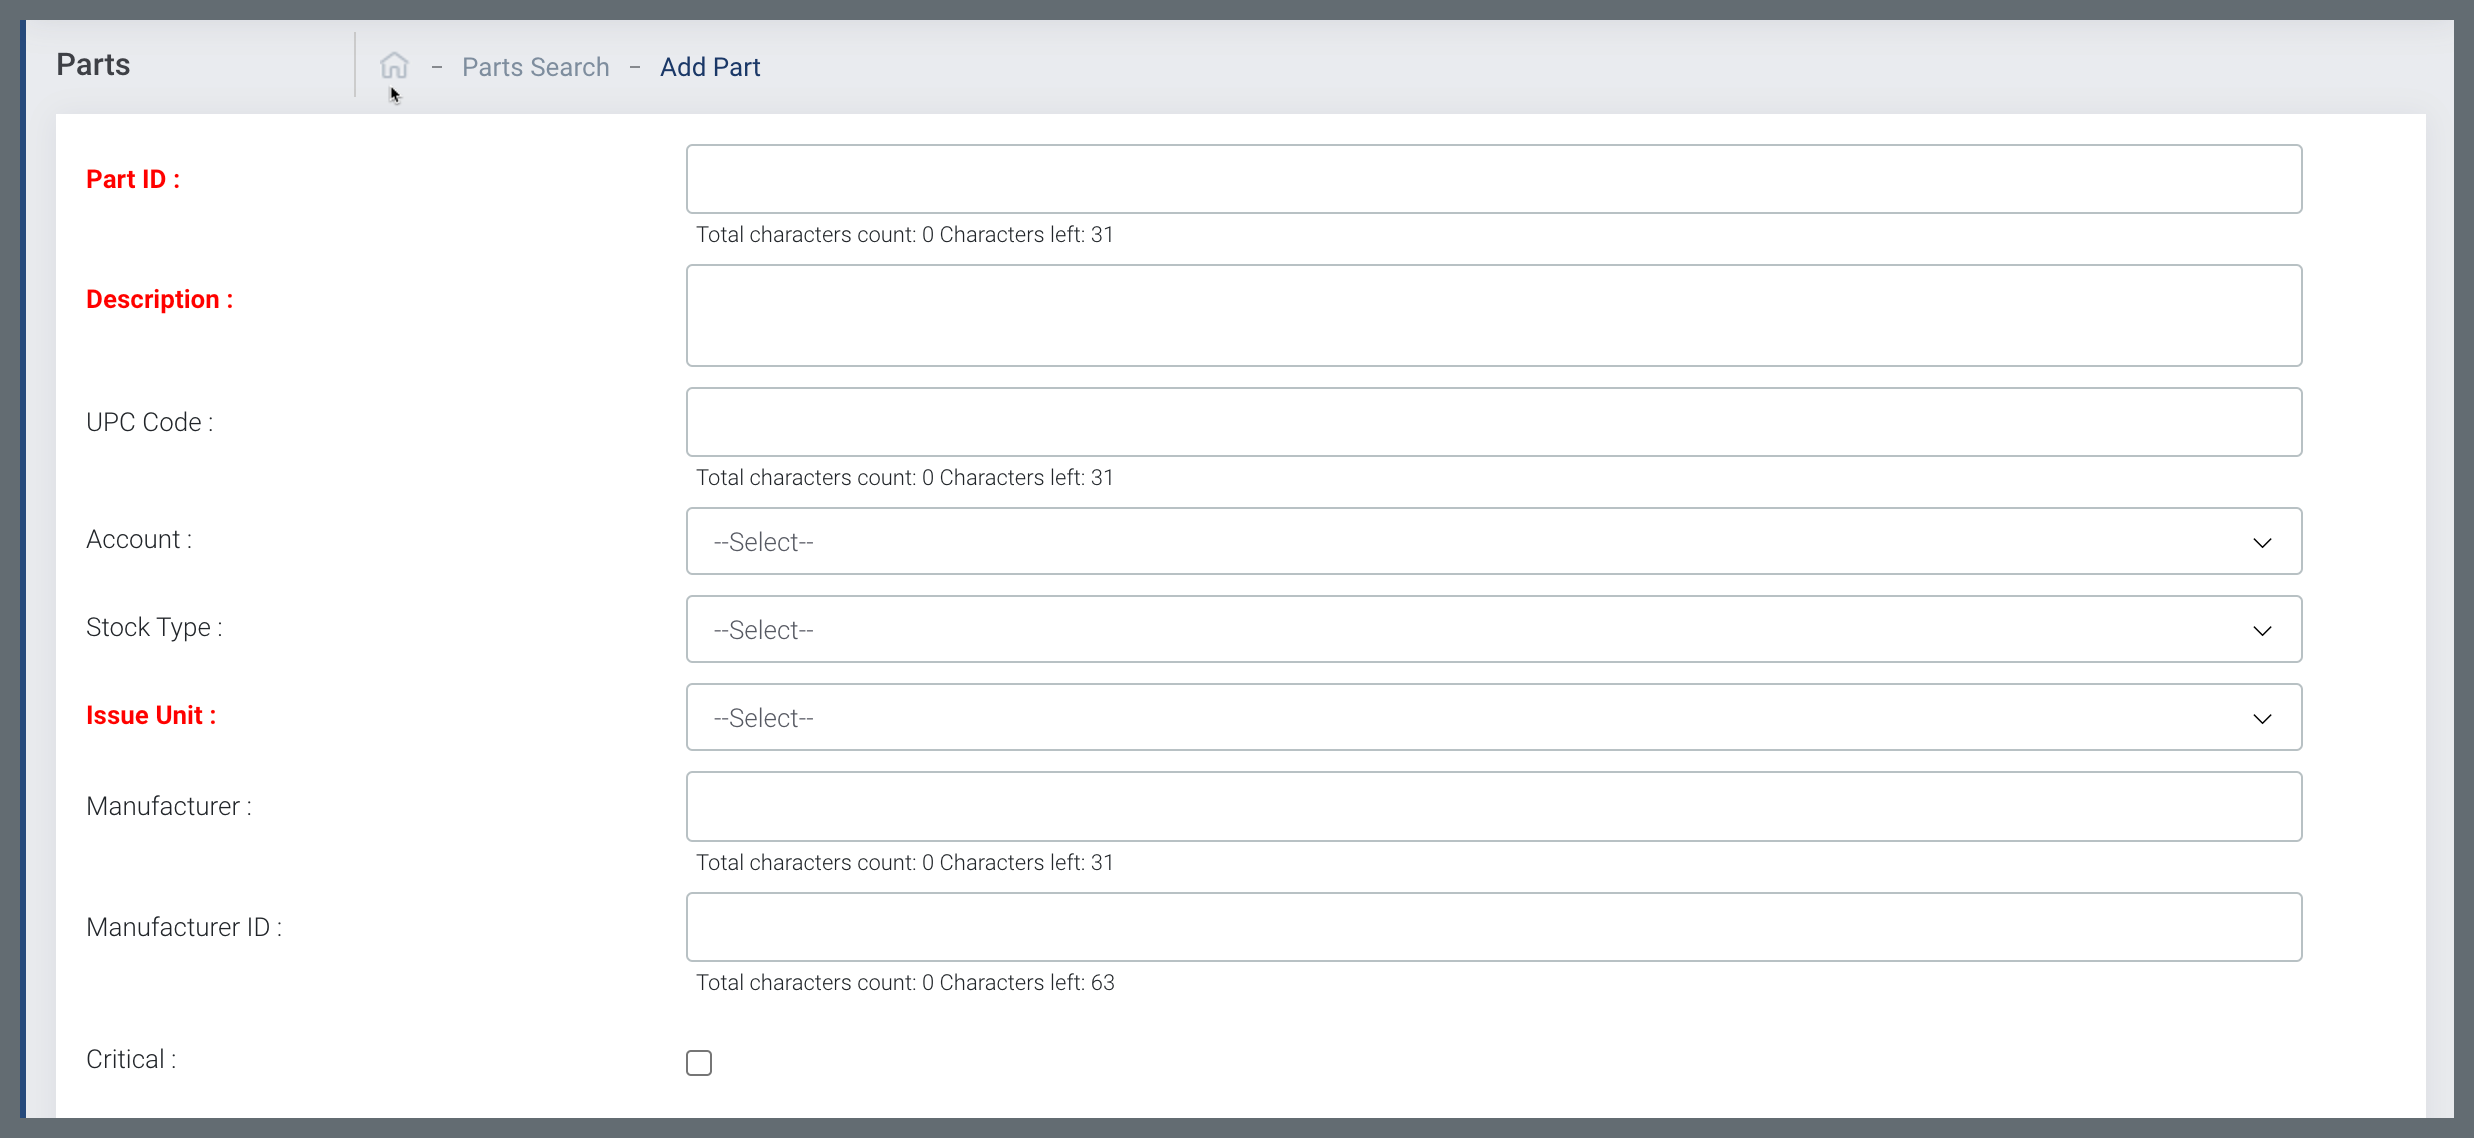This screenshot has height=1138, width=2474.
Task: Click into the Description text area
Action: click(x=1493, y=315)
